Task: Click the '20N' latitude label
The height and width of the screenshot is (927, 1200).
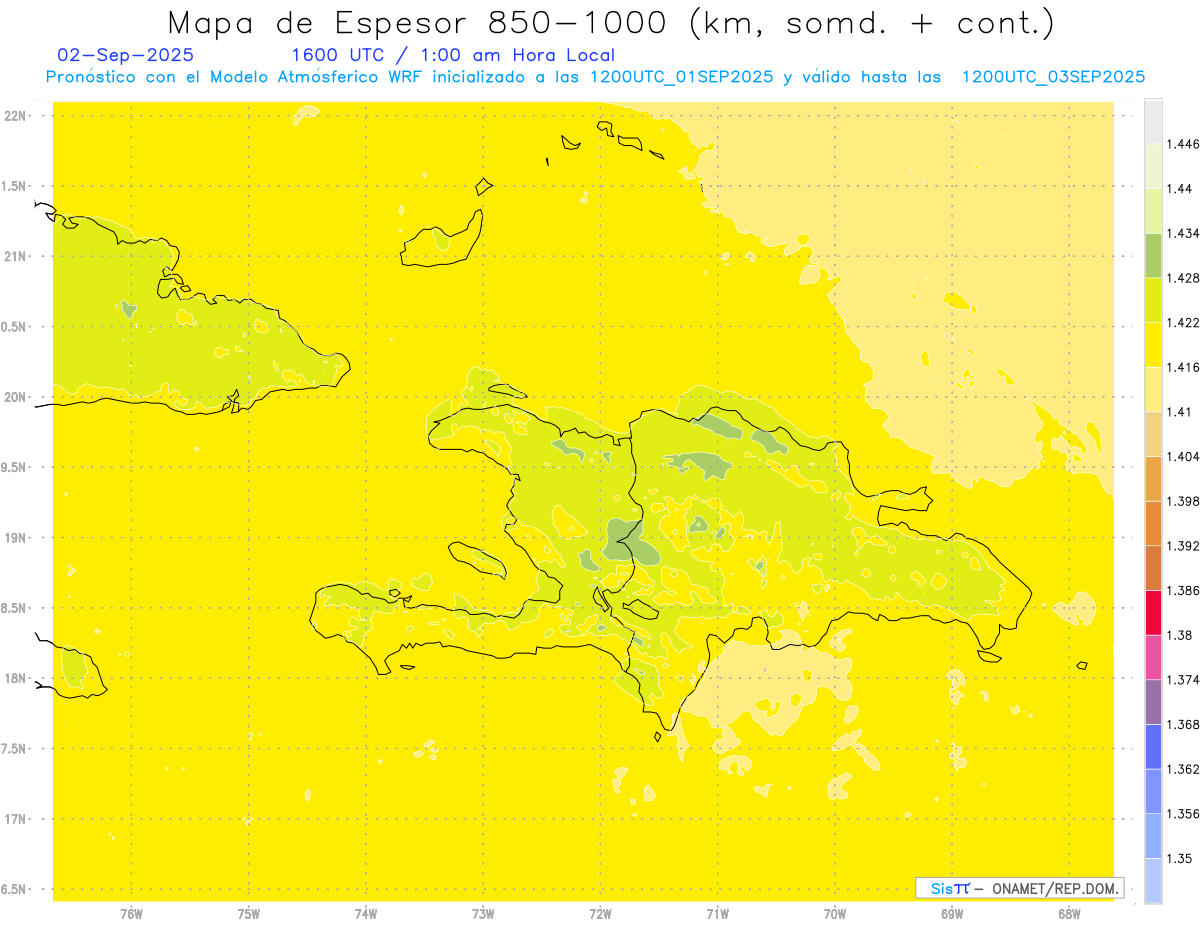Action: (x=15, y=397)
